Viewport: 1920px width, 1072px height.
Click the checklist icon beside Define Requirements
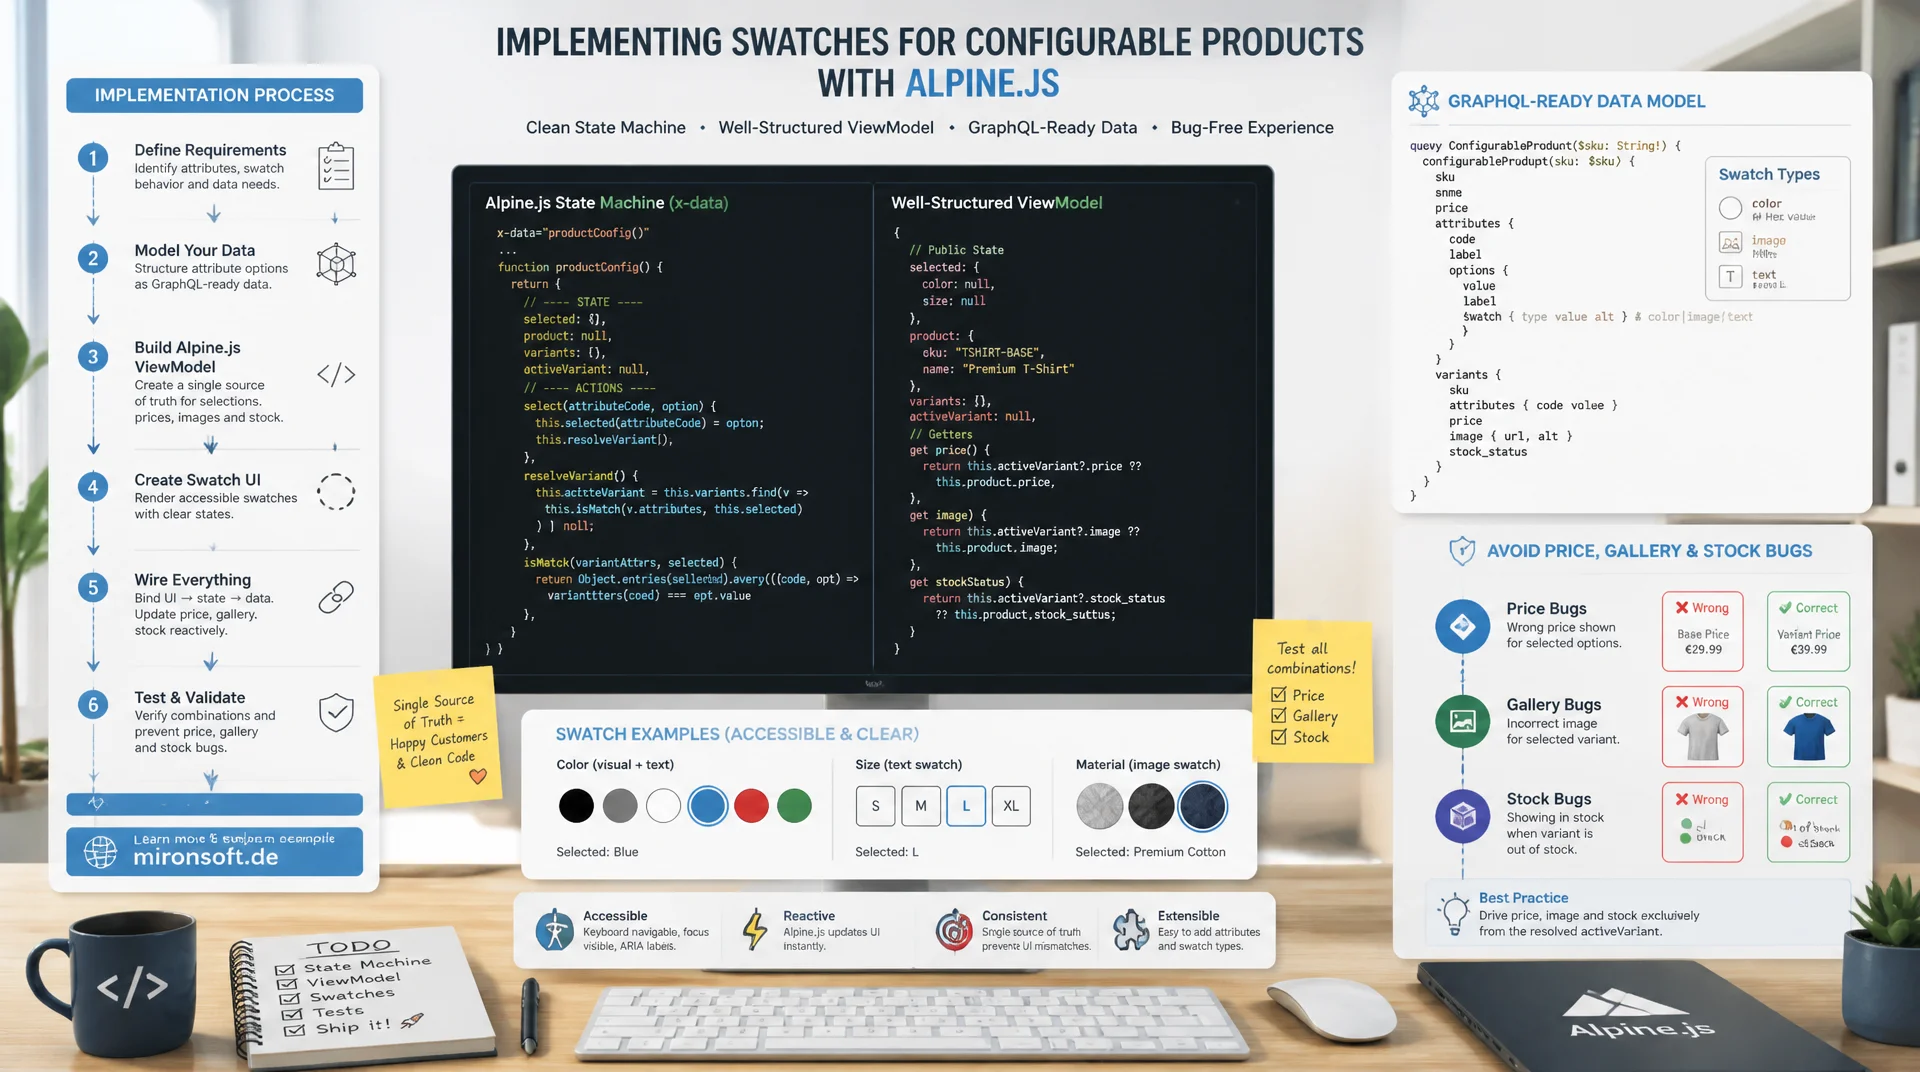[x=336, y=166]
